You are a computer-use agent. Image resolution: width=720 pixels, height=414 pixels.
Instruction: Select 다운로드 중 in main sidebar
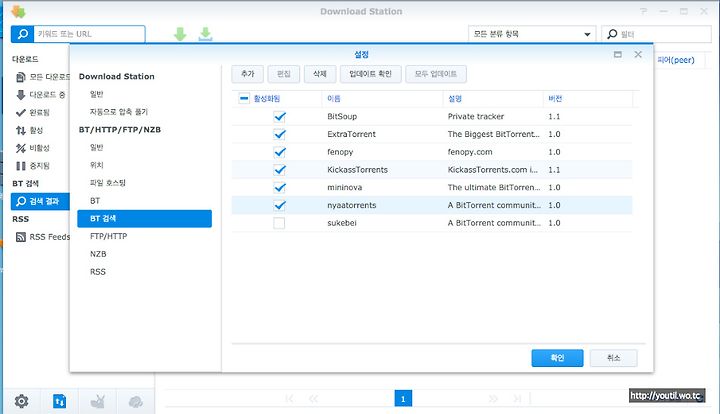click(41, 95)
